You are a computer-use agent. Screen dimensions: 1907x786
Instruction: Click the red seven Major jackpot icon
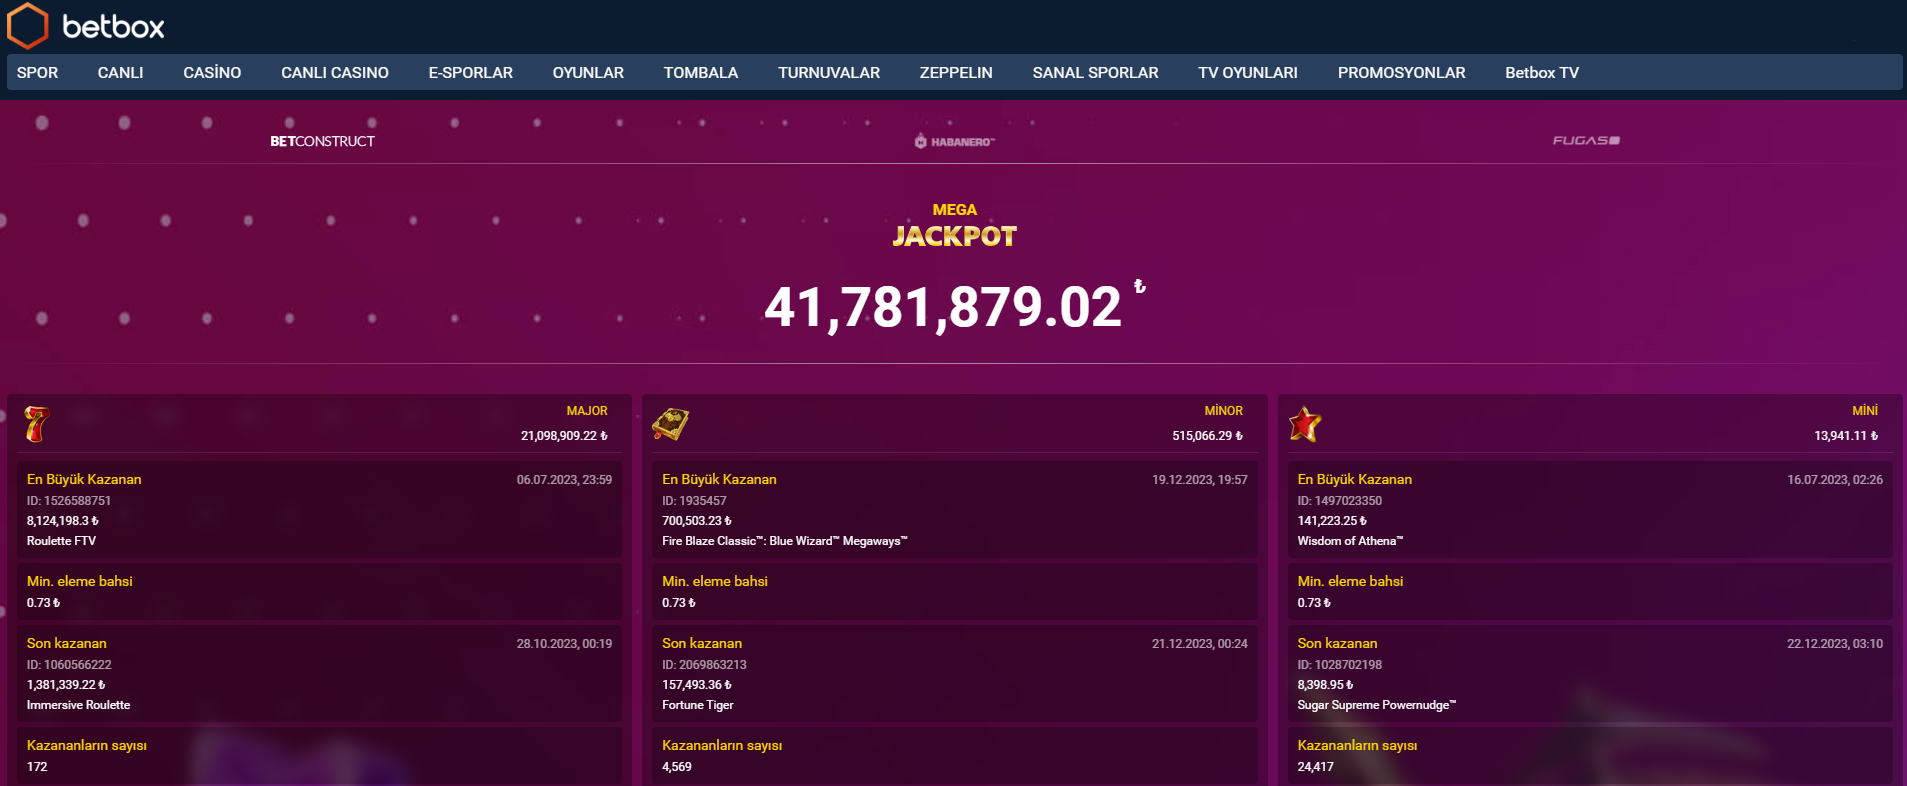point(37,424)
